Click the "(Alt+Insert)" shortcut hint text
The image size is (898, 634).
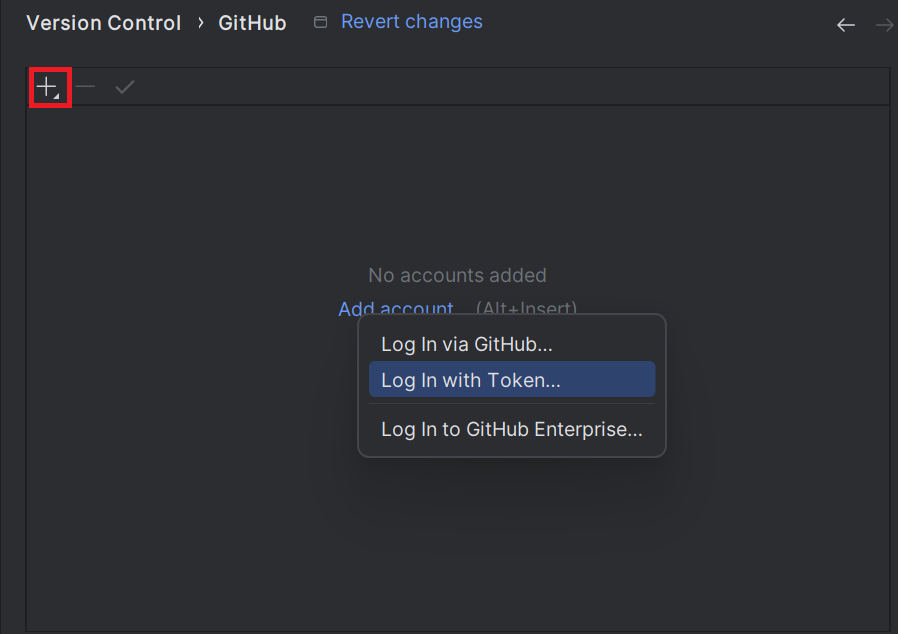coord(526,309)
